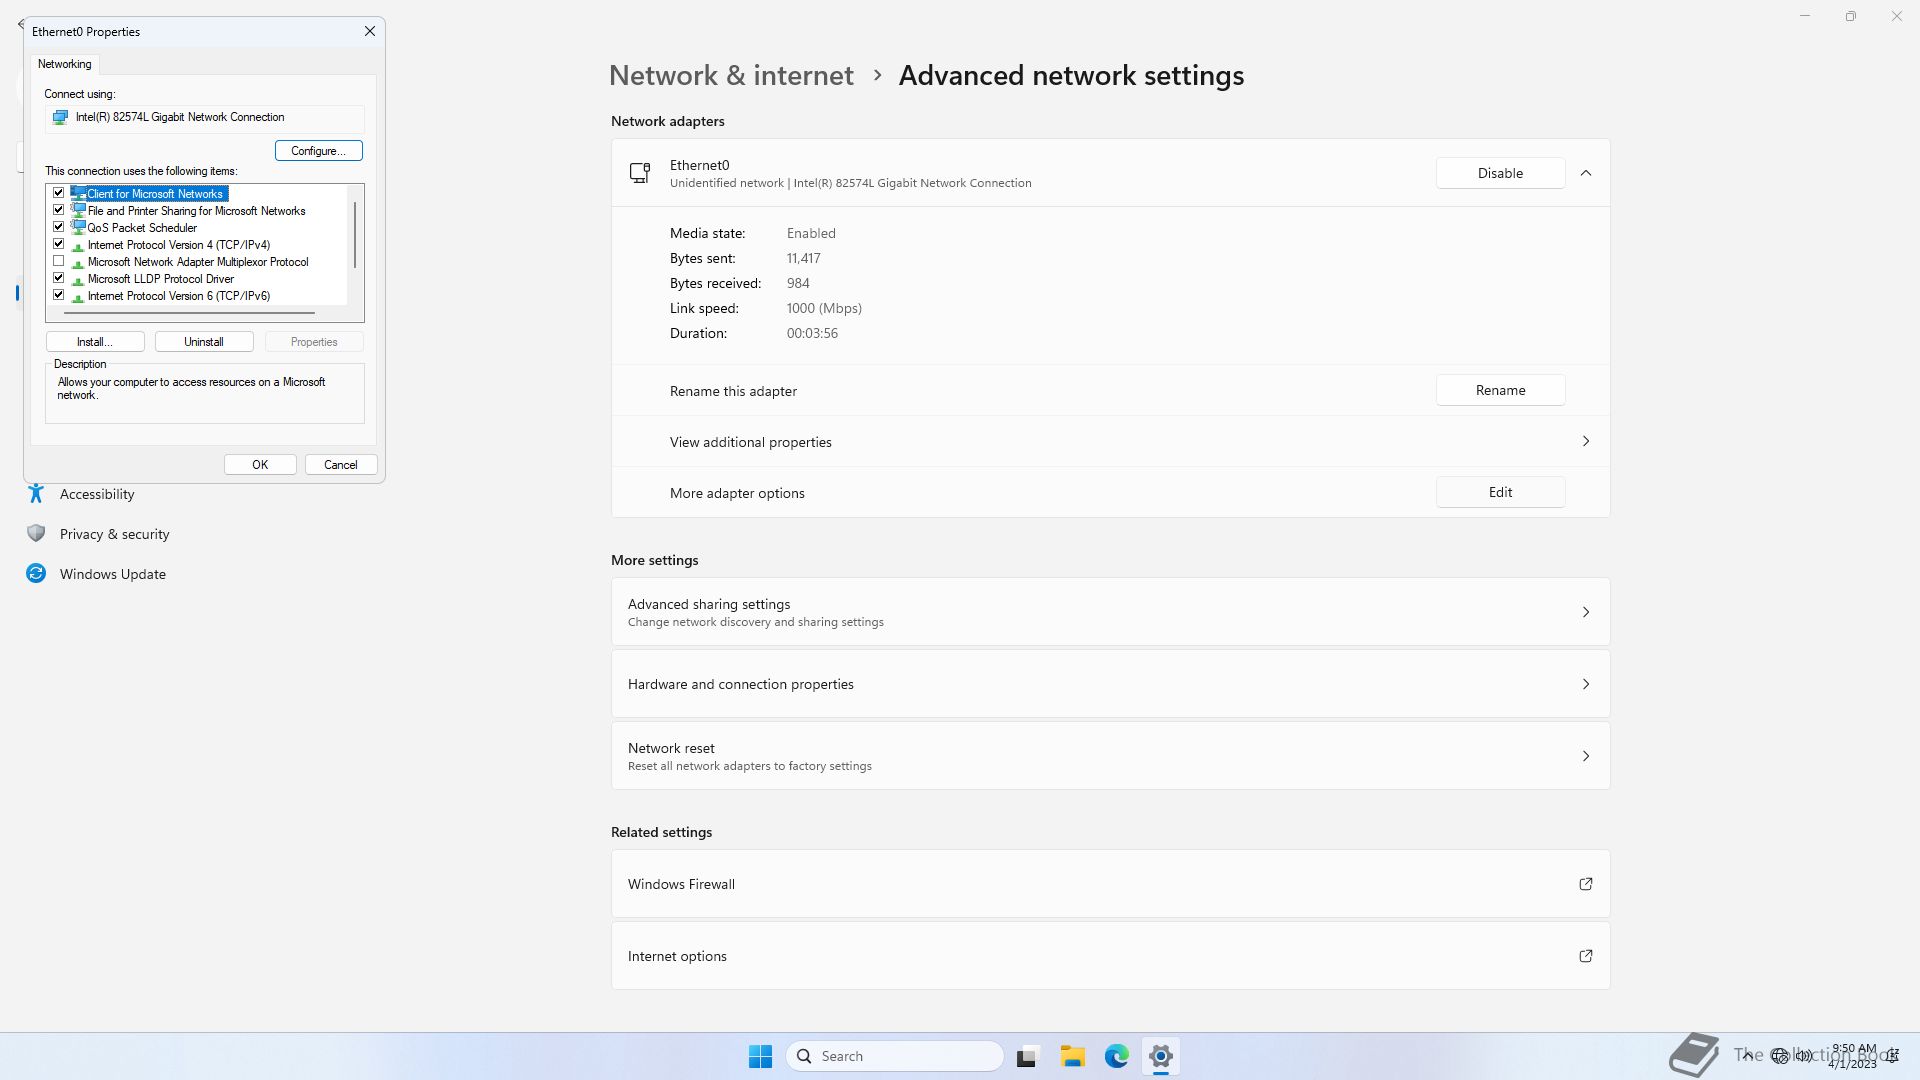The width and height of the screenshot is (1920, 1080).
Task: Close the Ethernet0 Properties dialog
Action: [370, 31]
